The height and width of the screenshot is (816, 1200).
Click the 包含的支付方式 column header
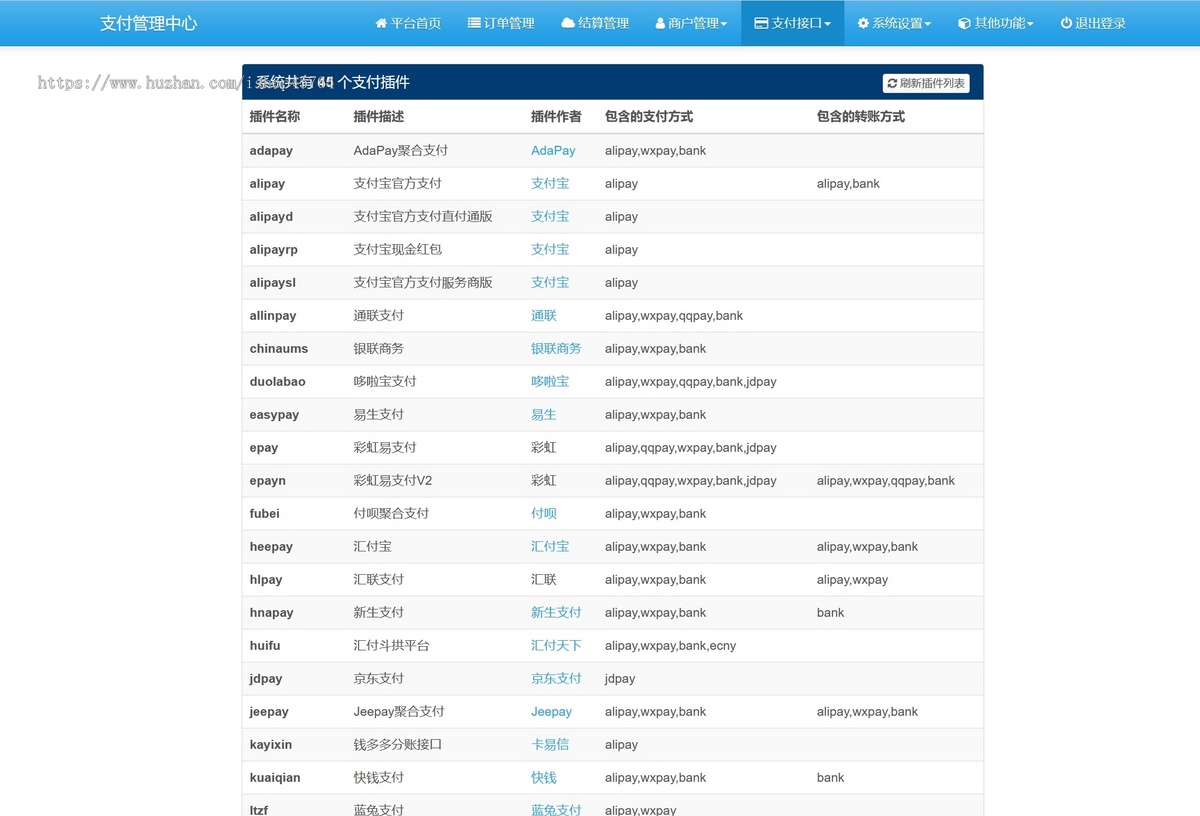point(649,117)
